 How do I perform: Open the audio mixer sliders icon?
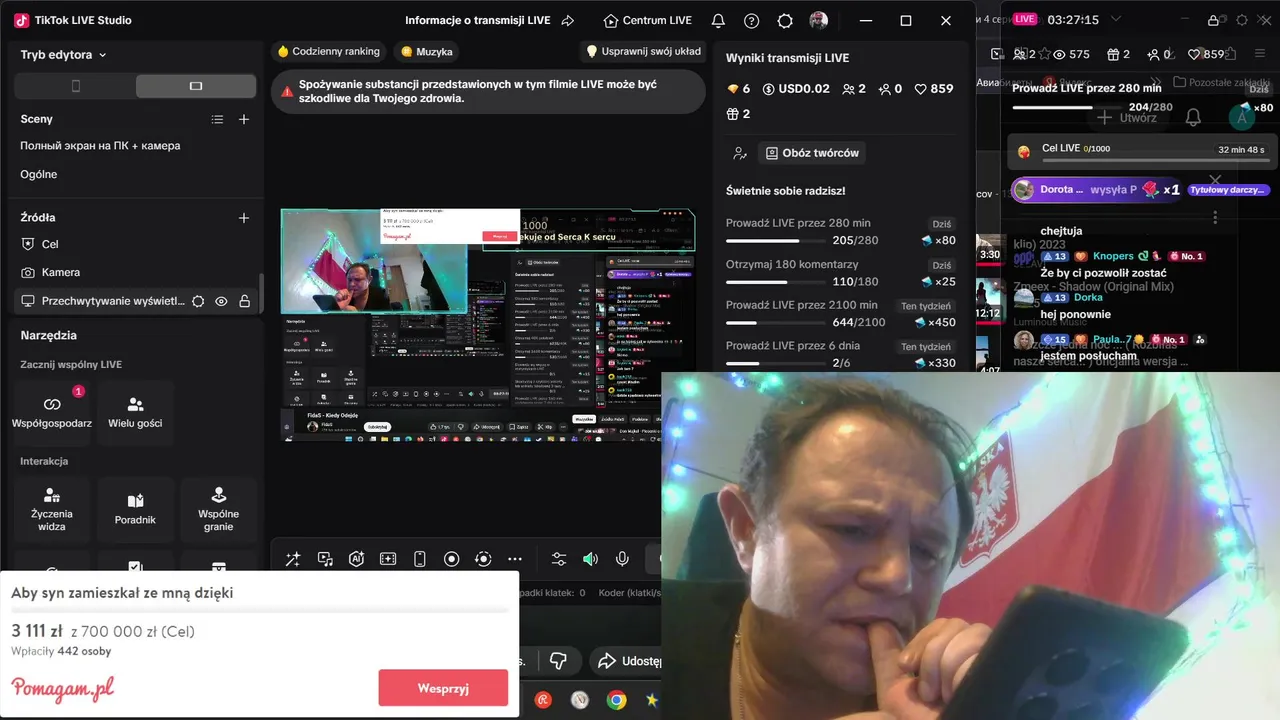coord(559,559)
